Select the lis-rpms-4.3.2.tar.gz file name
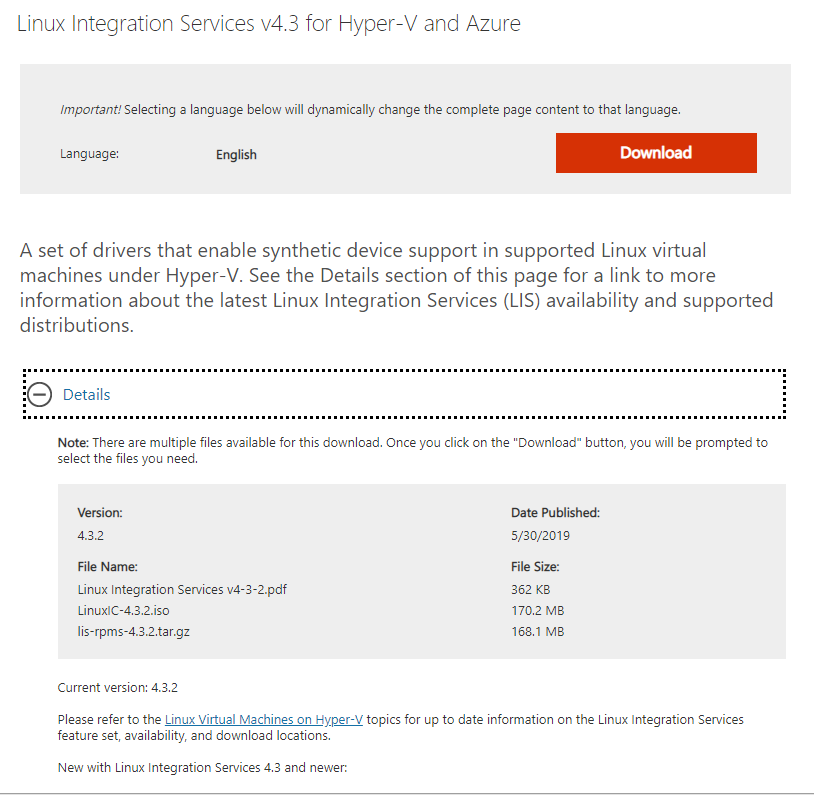 pos(133,631)
